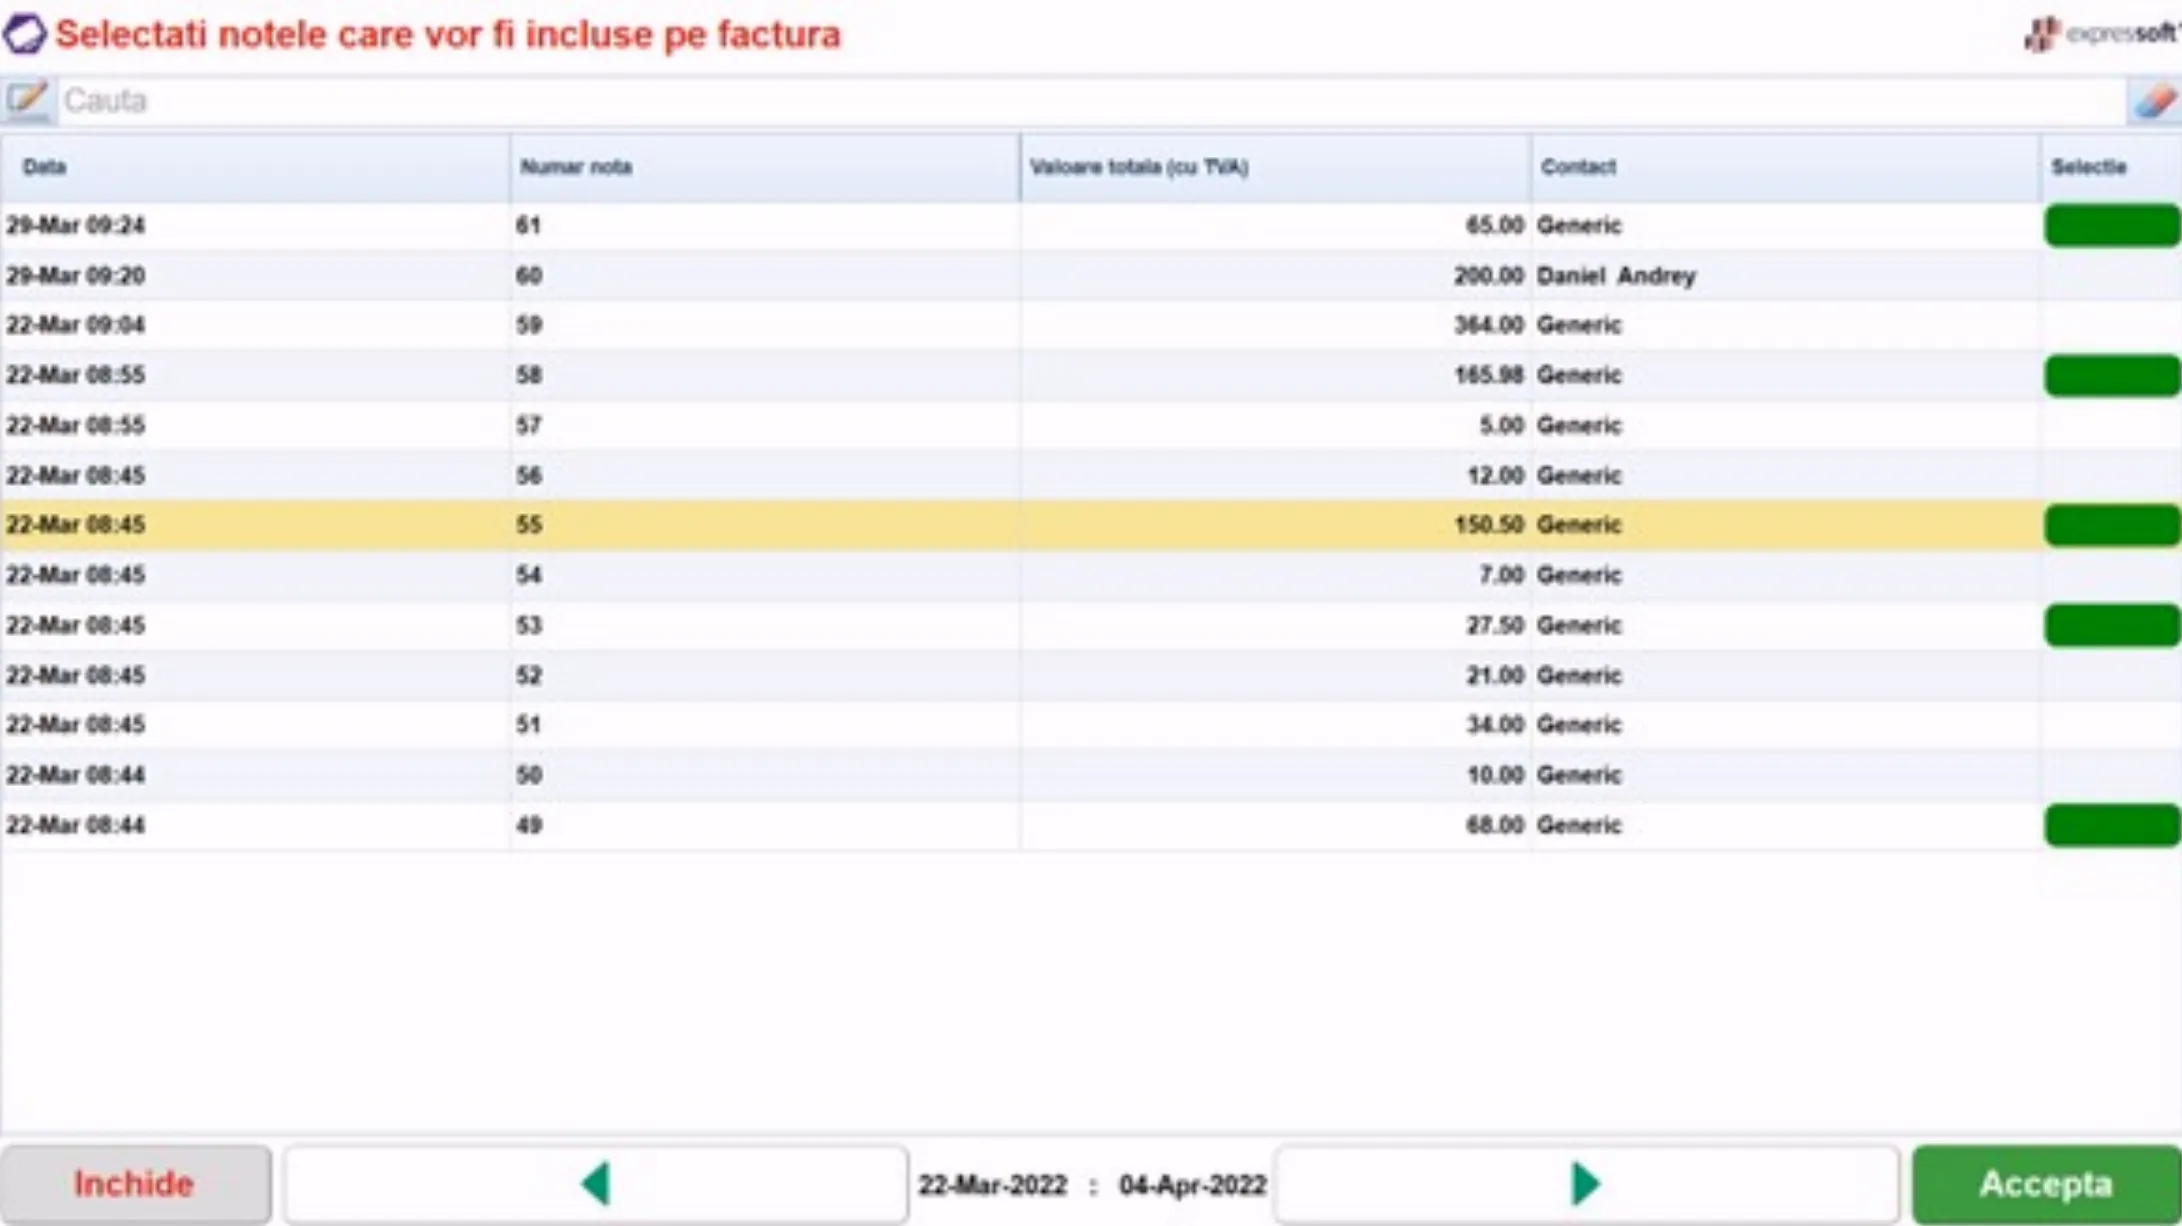Click value 68.00 in note 49 row

click(1494, 825)
